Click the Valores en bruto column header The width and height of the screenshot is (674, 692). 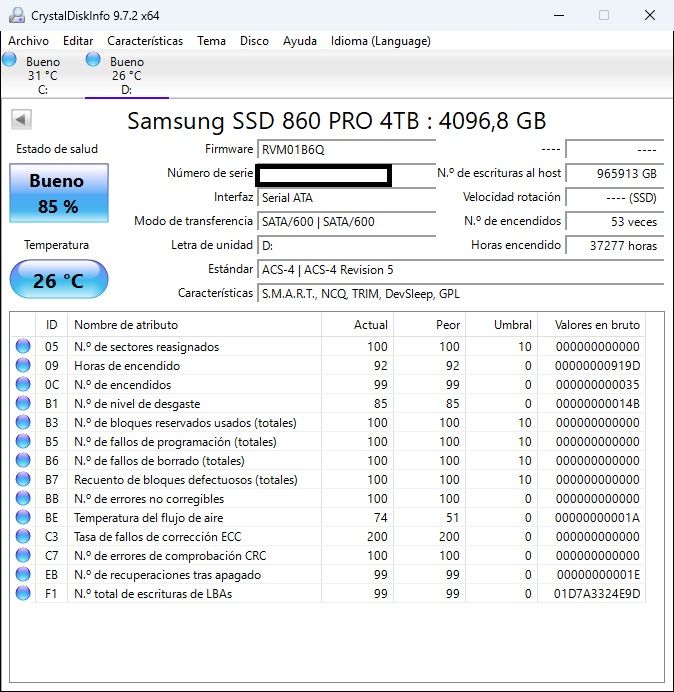pos(591,325)
